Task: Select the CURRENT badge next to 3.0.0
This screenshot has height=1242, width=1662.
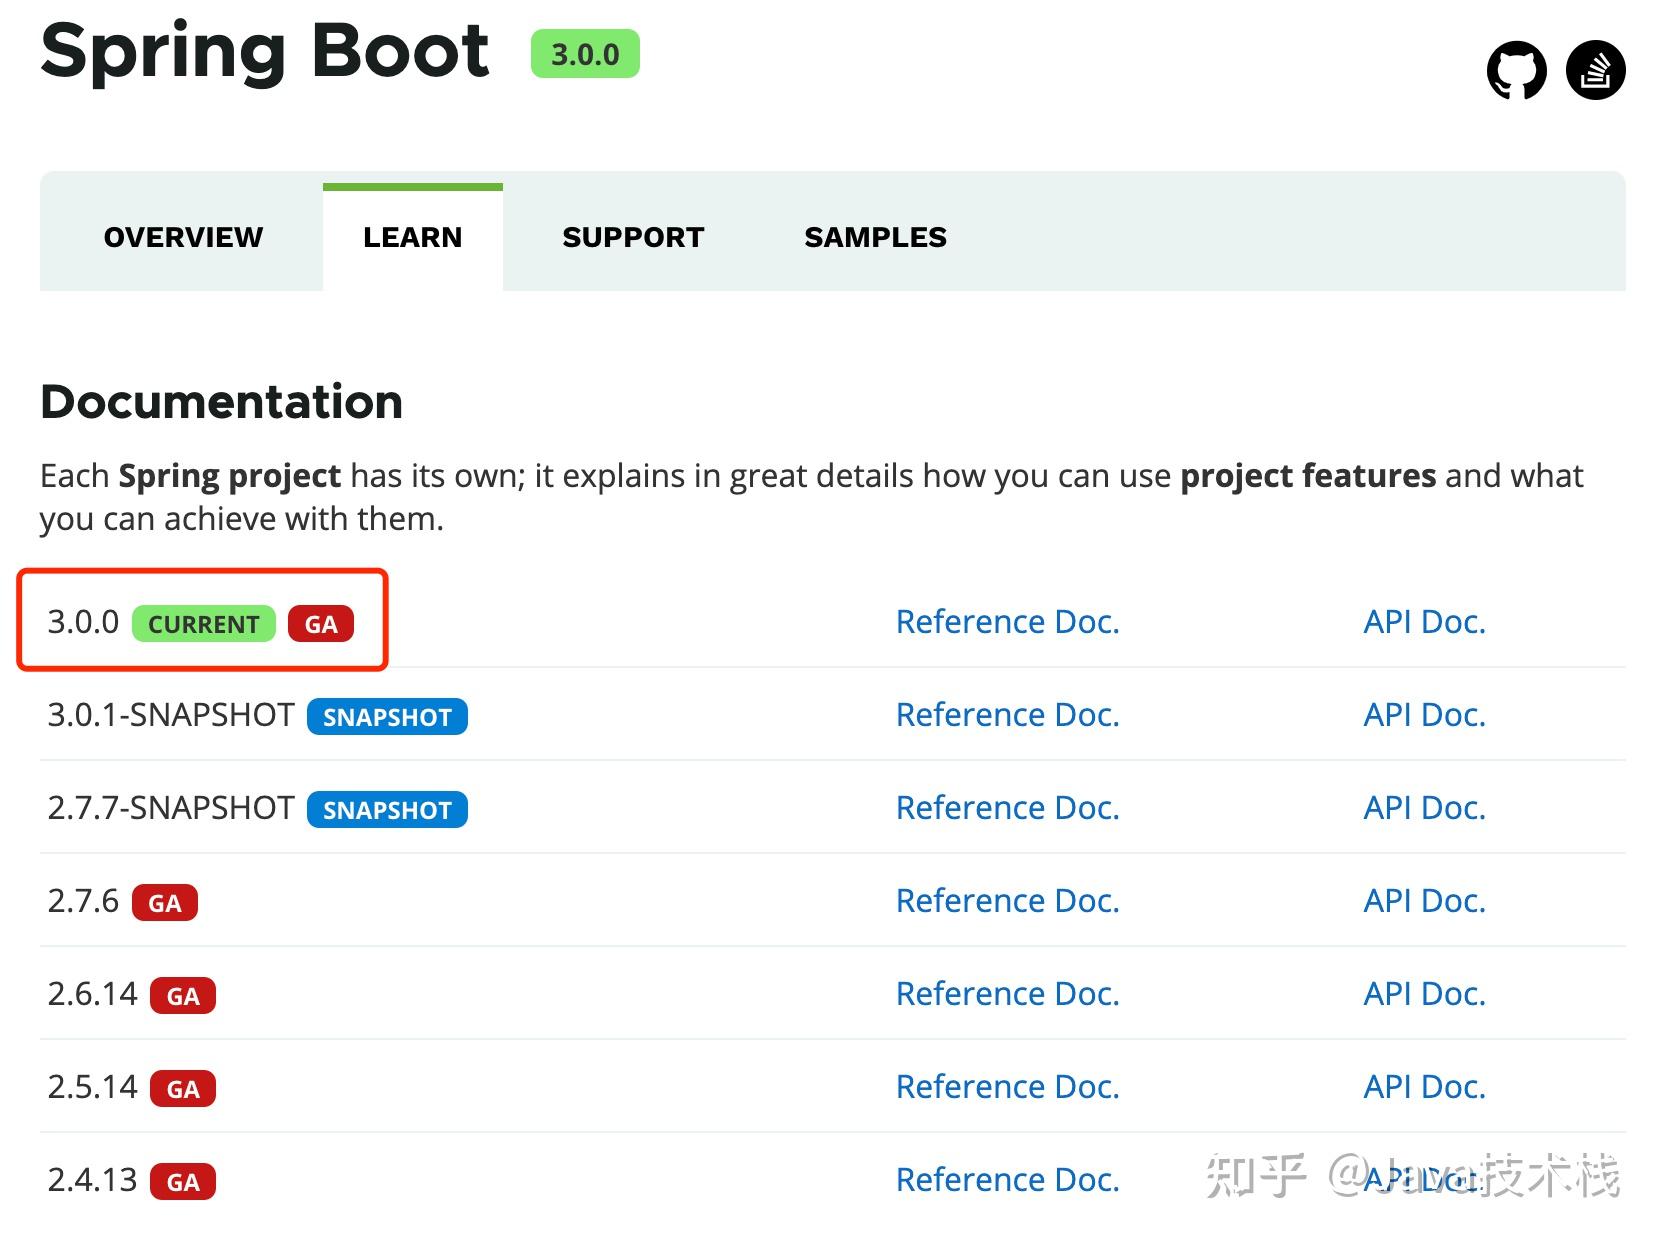Action: point(202,624)
